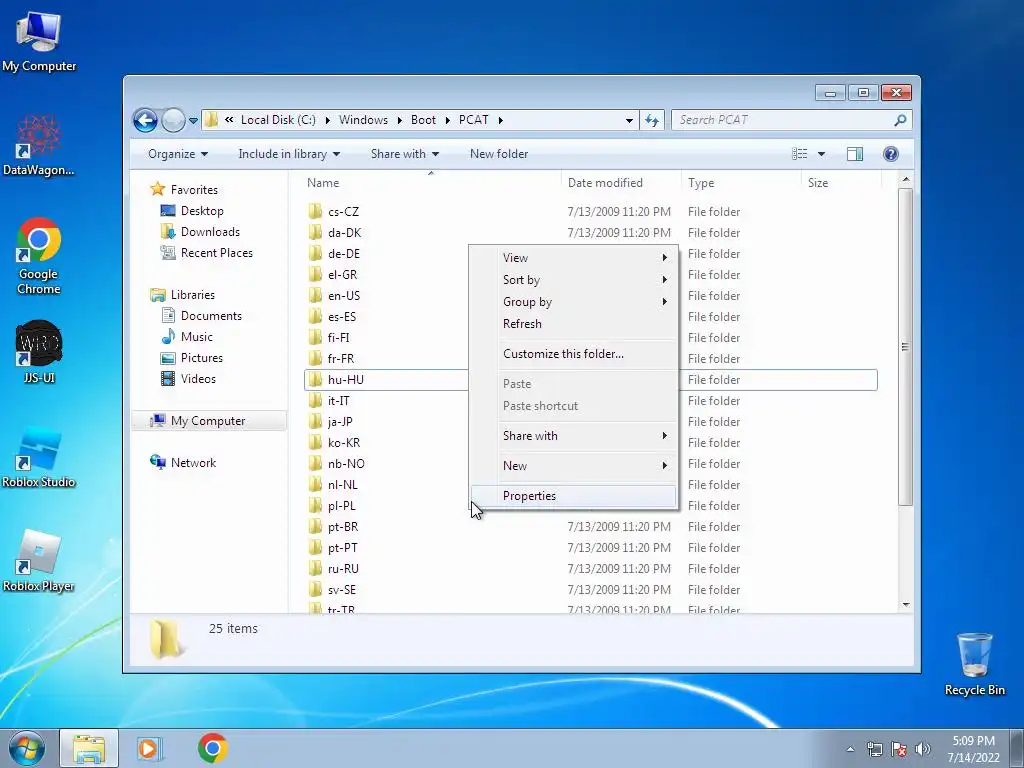1024x768 pixels.
Task: Click the Help question mark icon
Action: [x=890, y=154]
